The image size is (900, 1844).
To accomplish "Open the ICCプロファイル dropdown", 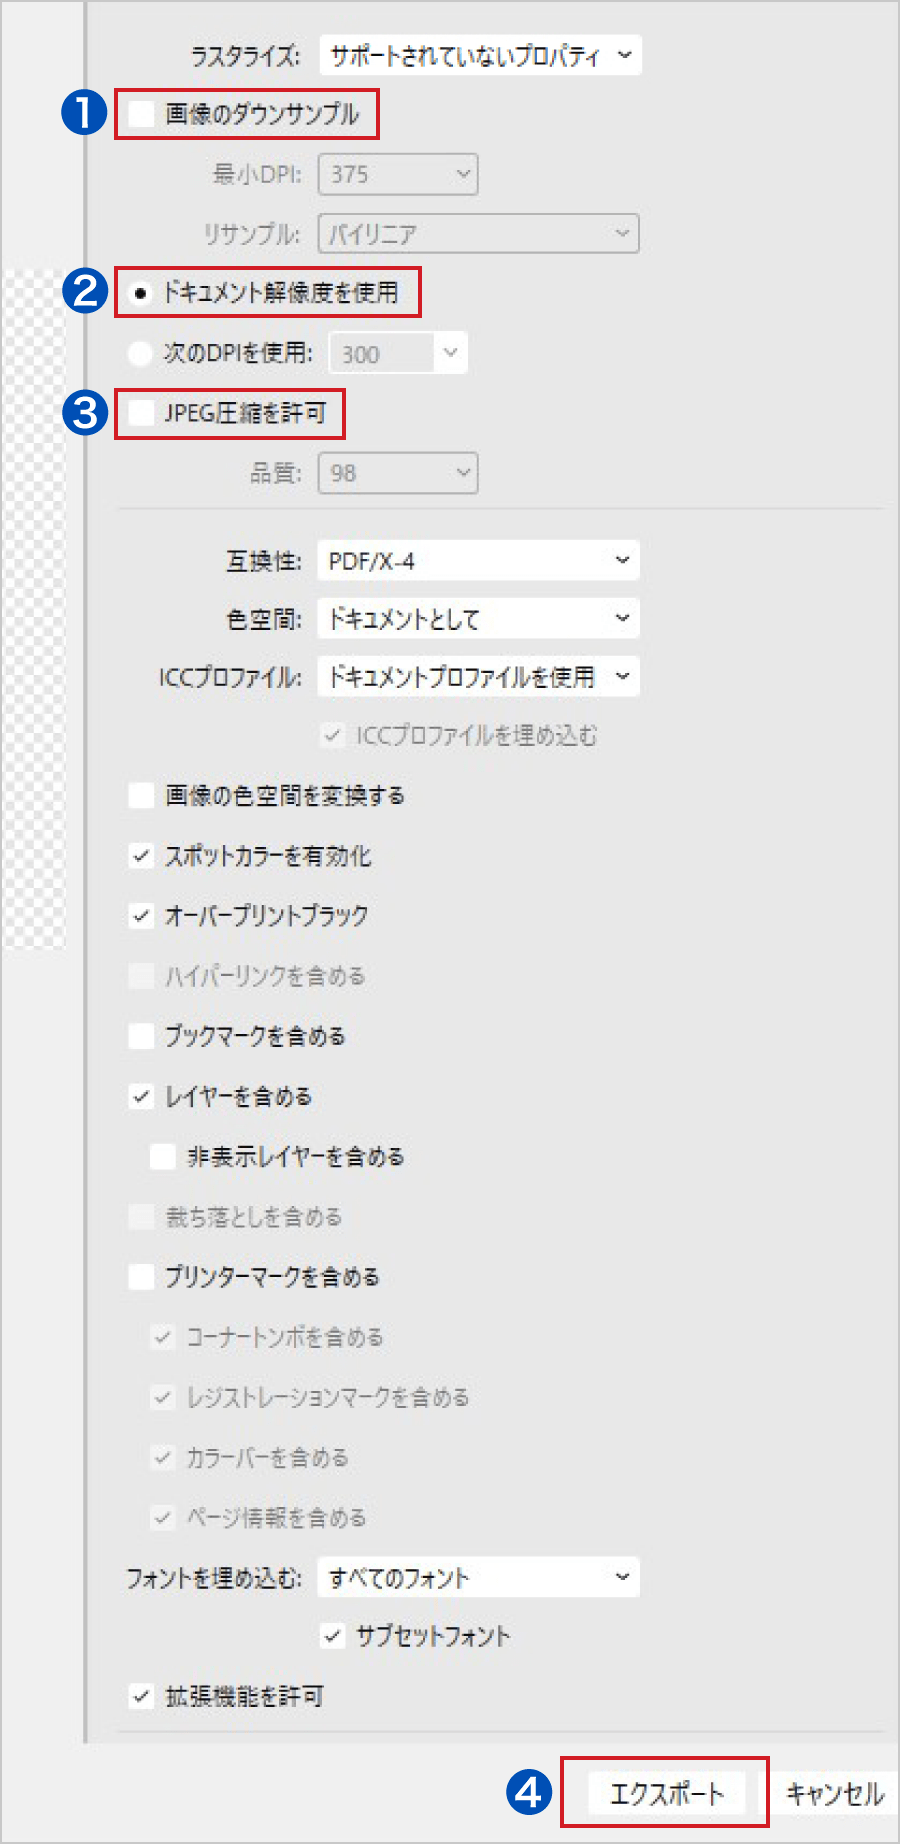I will point(478,677).
